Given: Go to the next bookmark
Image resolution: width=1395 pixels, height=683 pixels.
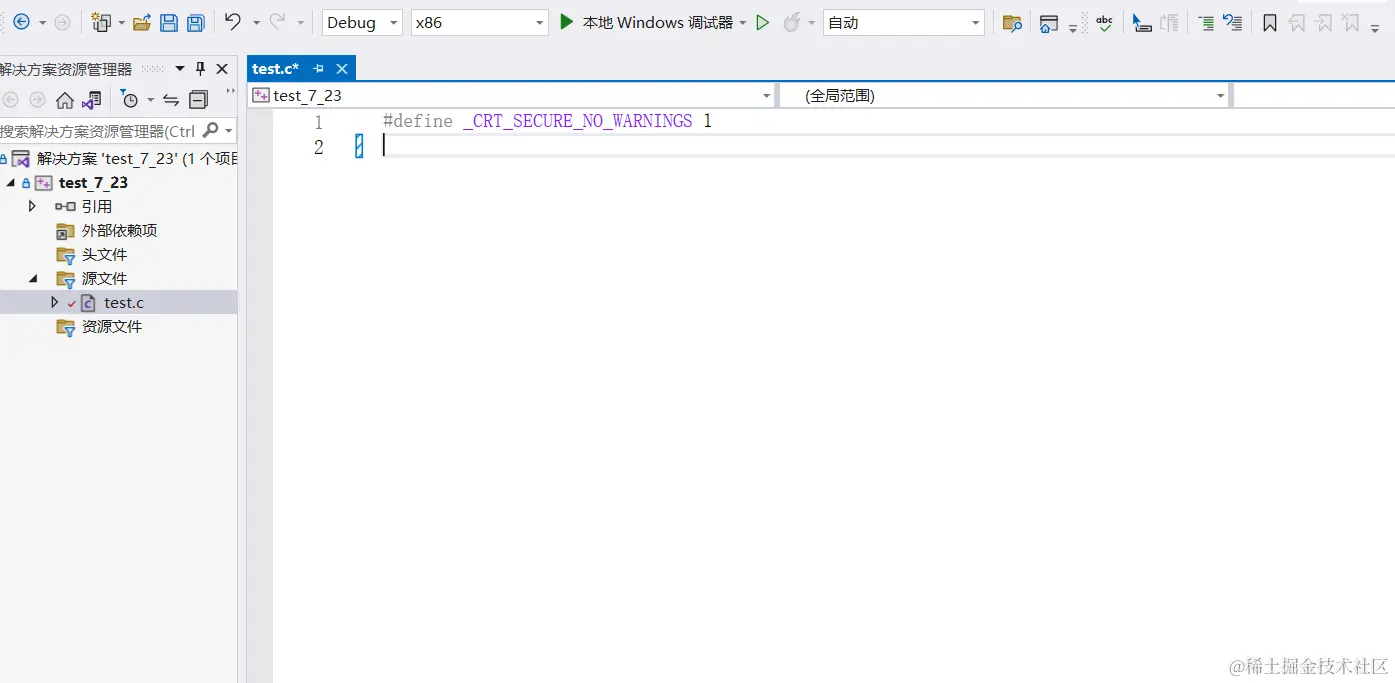Looking at the screenshot, I should click(x=1323, y=22).
